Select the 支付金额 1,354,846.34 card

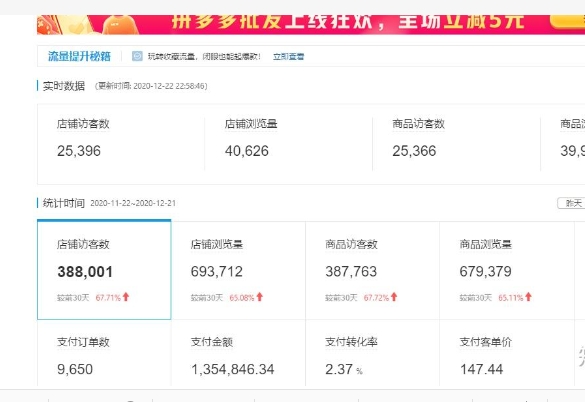(238, 353)
